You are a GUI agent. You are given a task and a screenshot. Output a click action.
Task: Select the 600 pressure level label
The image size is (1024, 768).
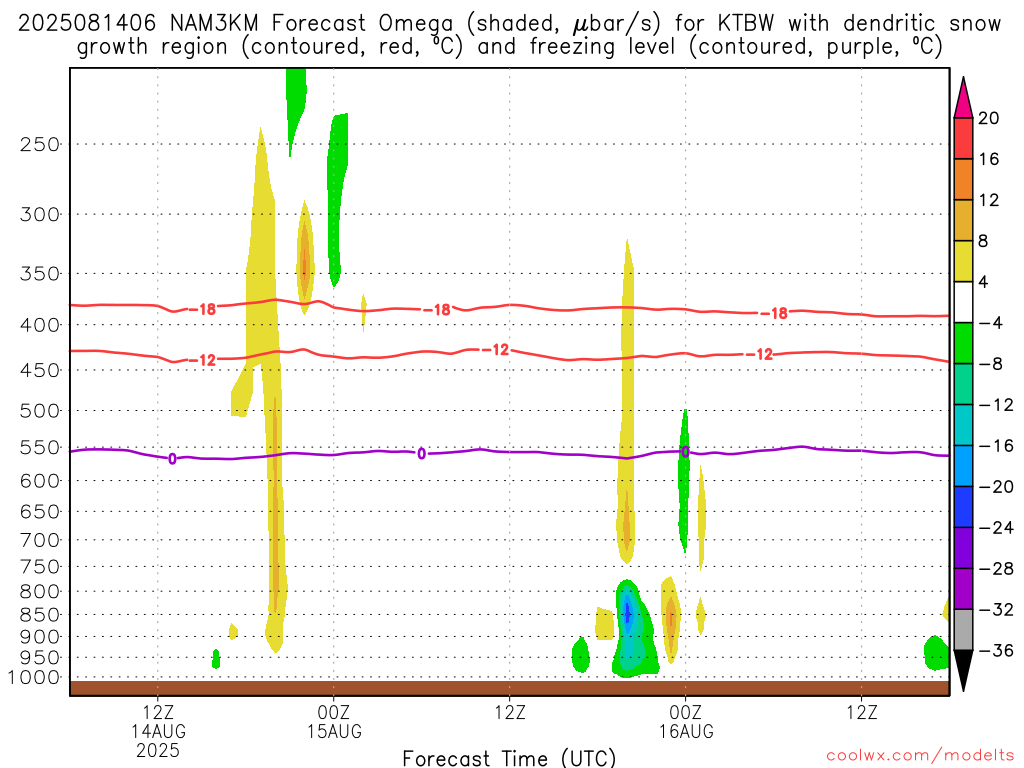(40, 481)
